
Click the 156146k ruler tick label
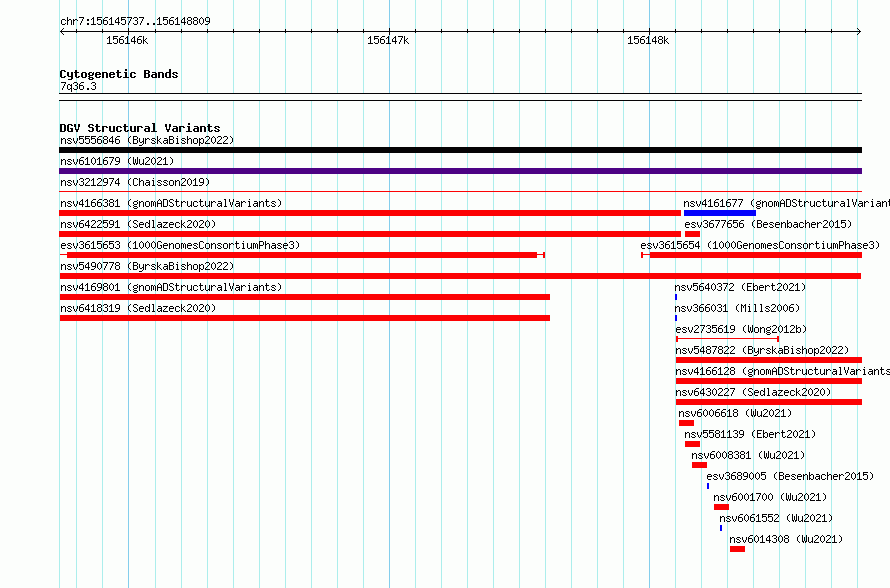(127, 40)
